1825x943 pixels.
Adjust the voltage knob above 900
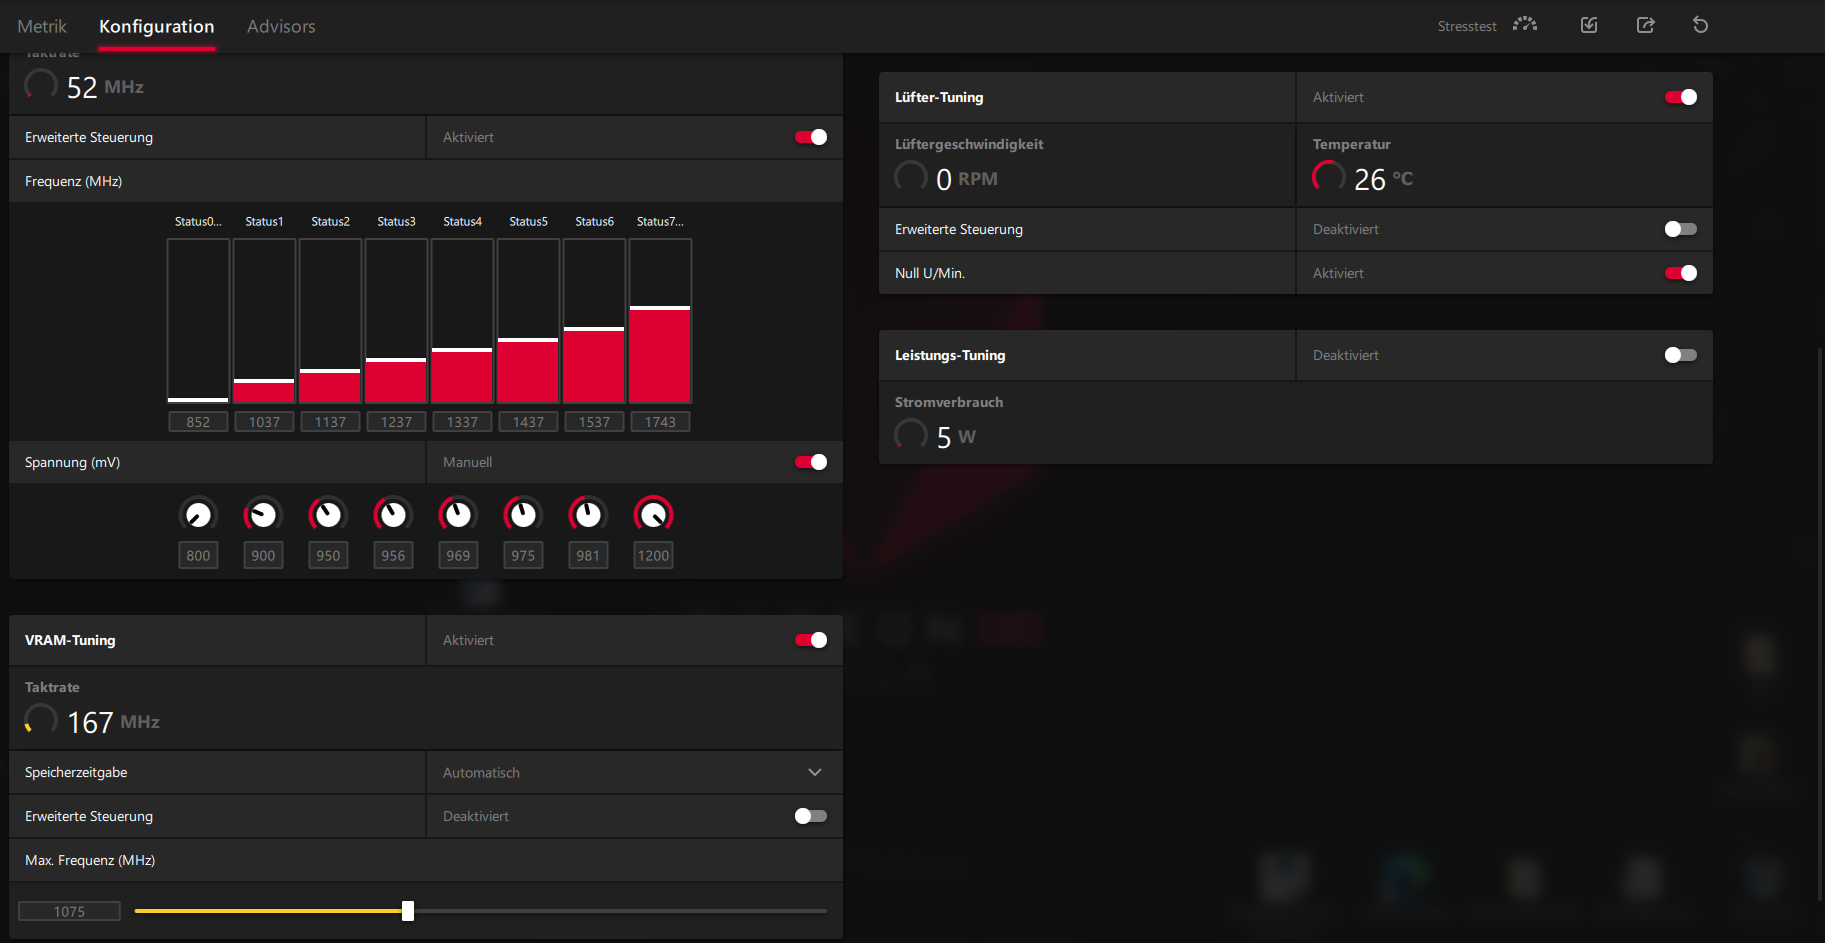tap(263, 515)
